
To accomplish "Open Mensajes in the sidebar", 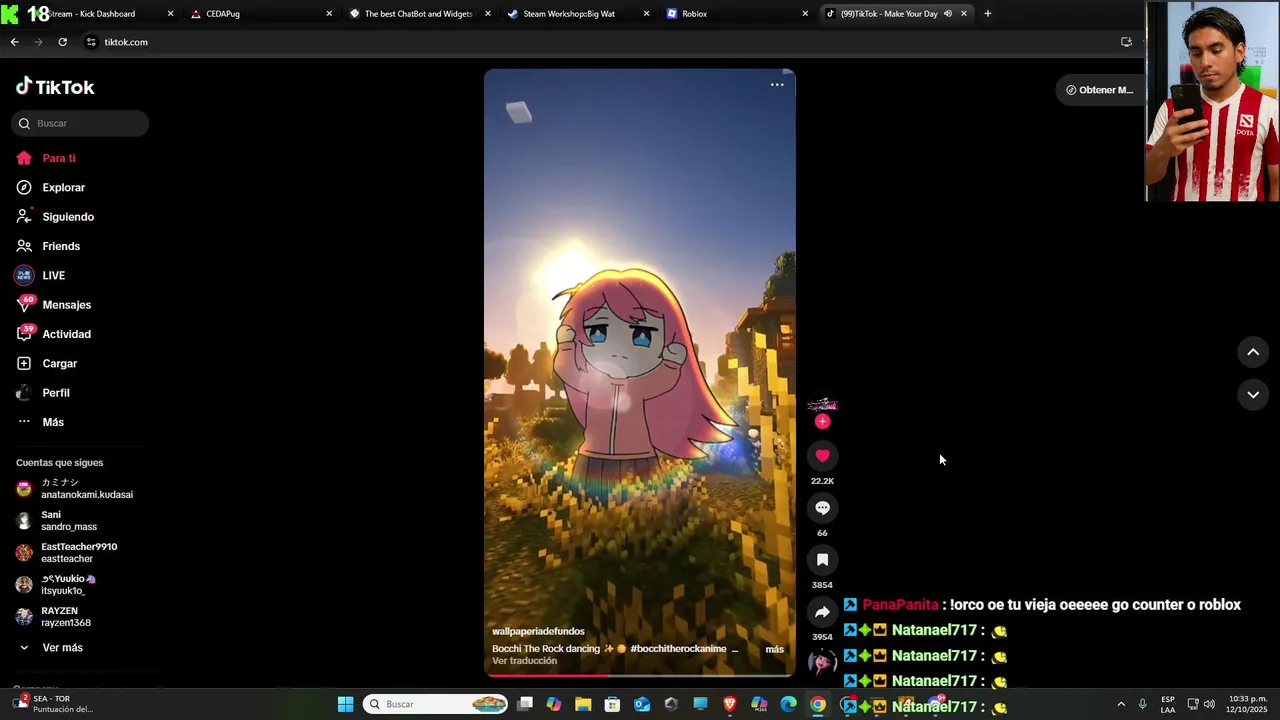I will (53, 305).
